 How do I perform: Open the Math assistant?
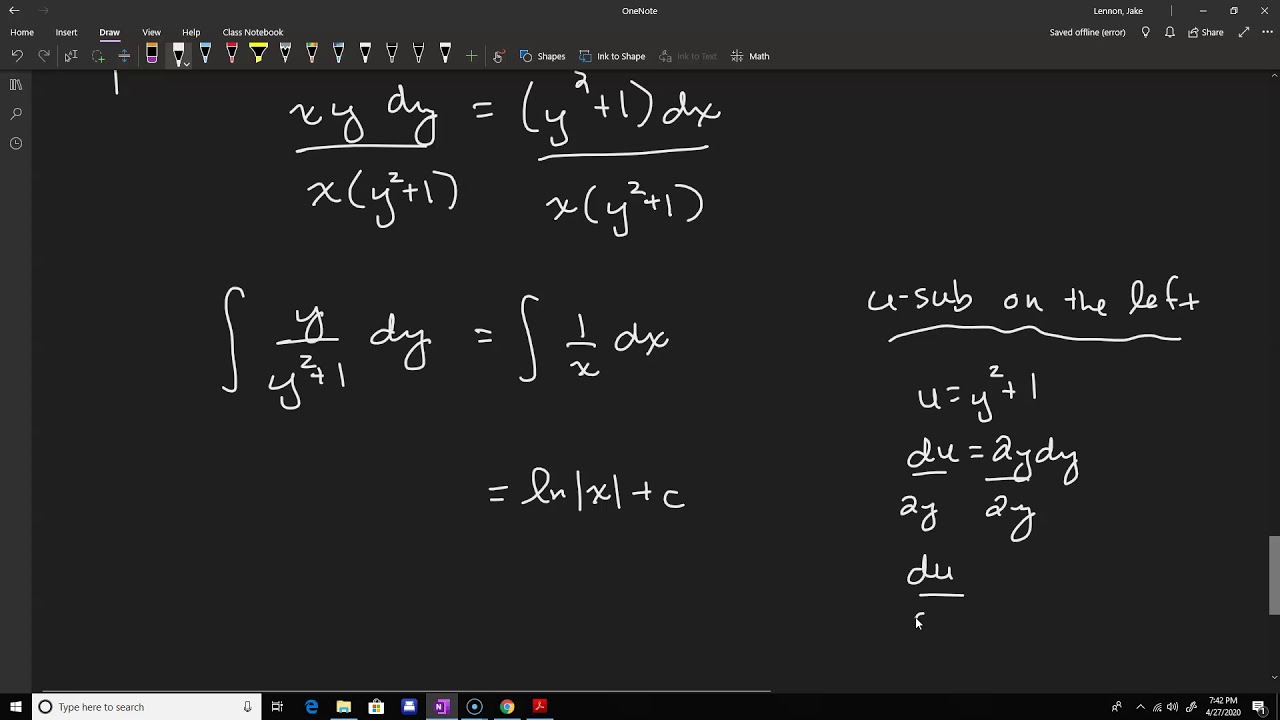pos(750,56)
